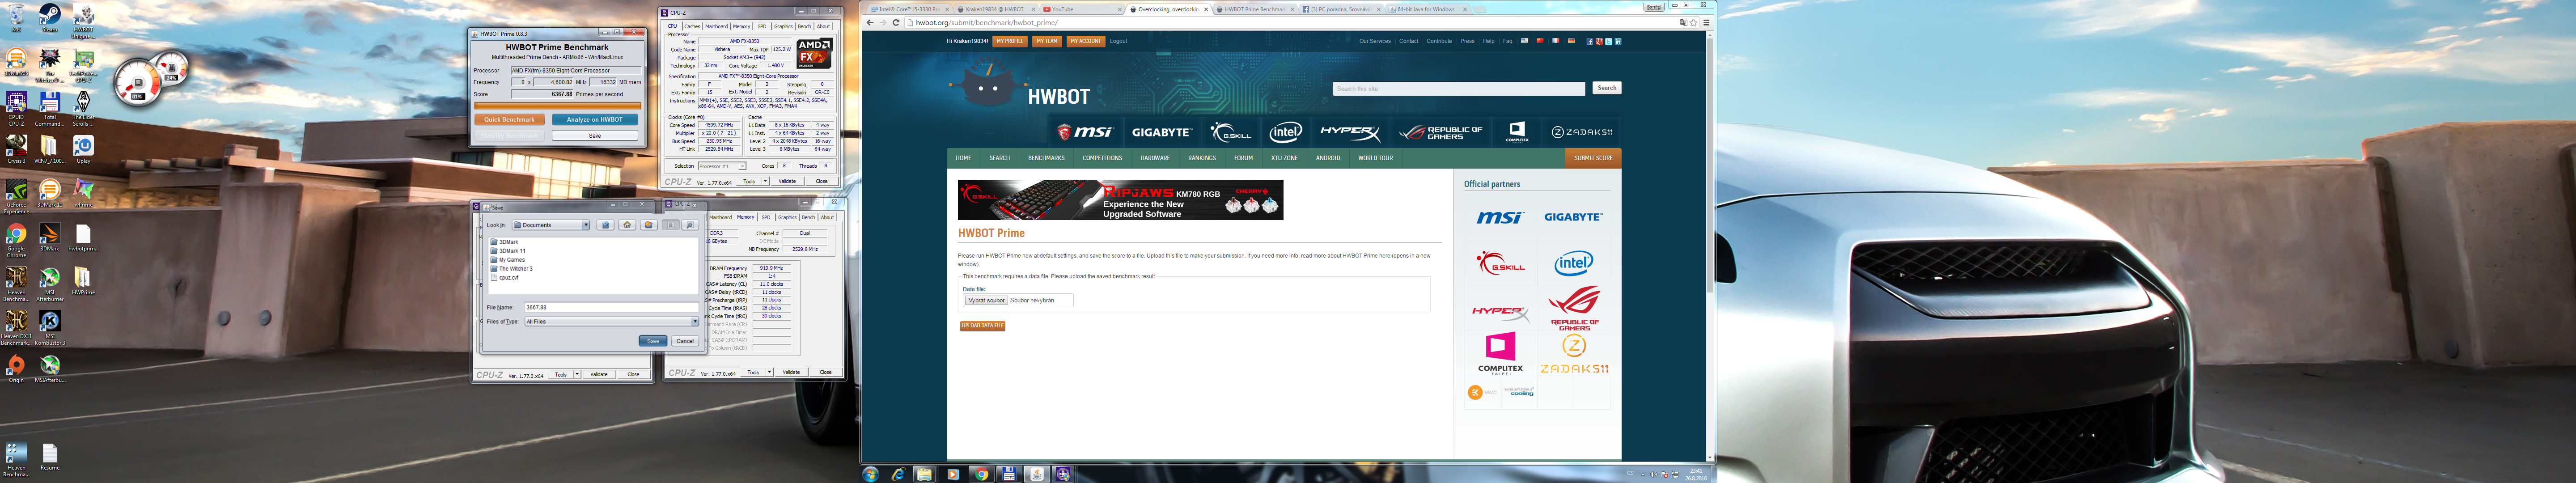Viewport: 2576px width, 483px height.
Task: Click Logout link on HWBOT
Action: 1118,41
